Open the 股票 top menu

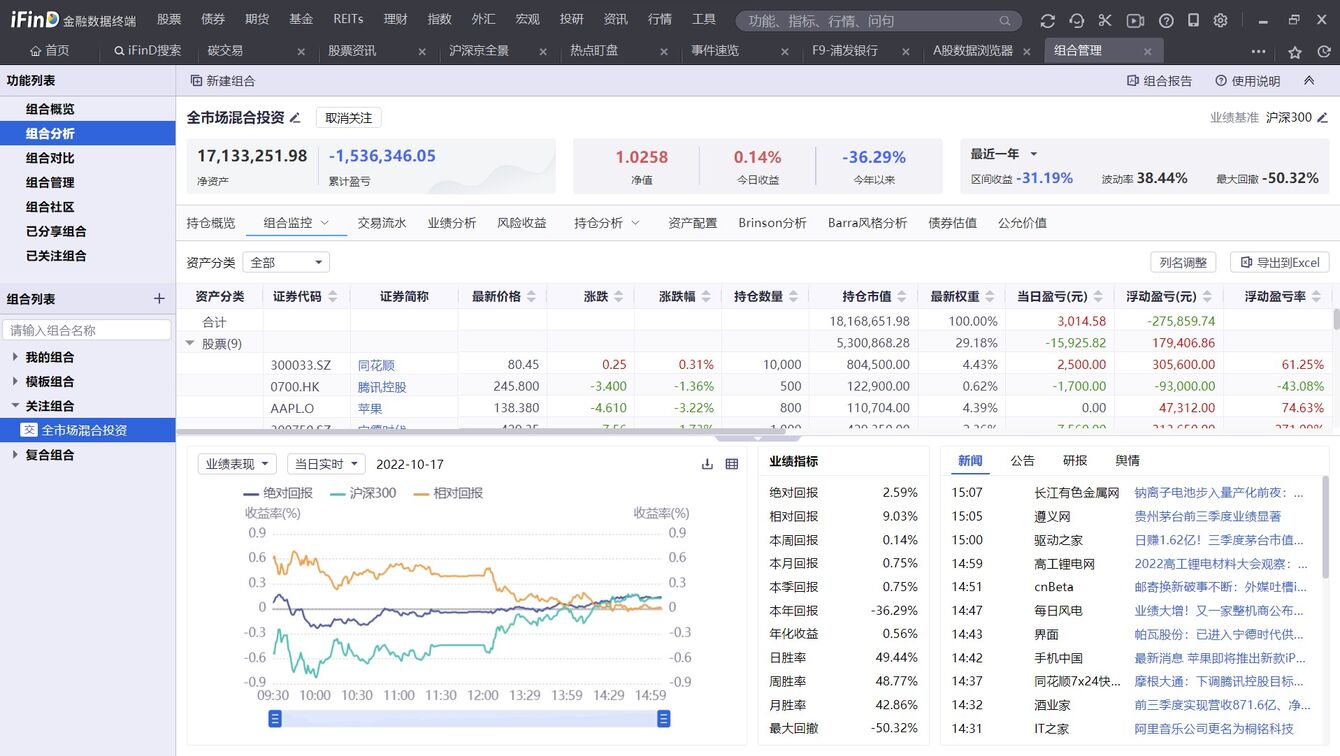tap(169, 19)
